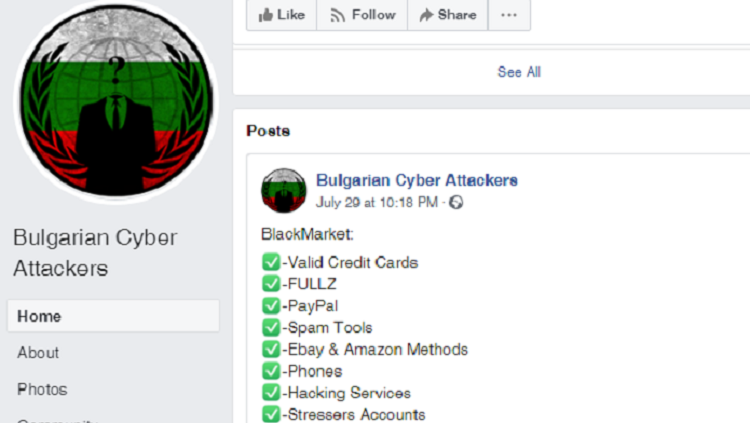Image resolution: width=750 pixels, height=423 pixels.
Task: Click the See All link
Action: click(519, 72)
